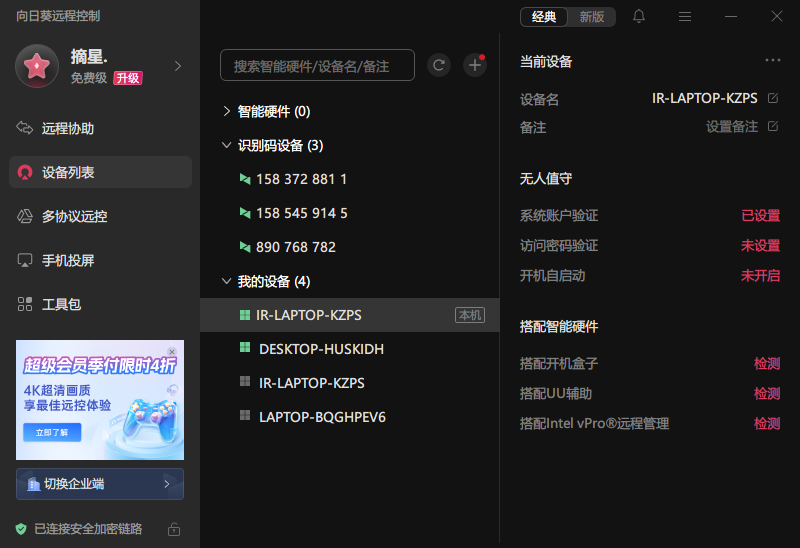This screenshot has width=800, height=548.
Task: Select 设备列表 in sidebar
Action: (x=100, y=172)
